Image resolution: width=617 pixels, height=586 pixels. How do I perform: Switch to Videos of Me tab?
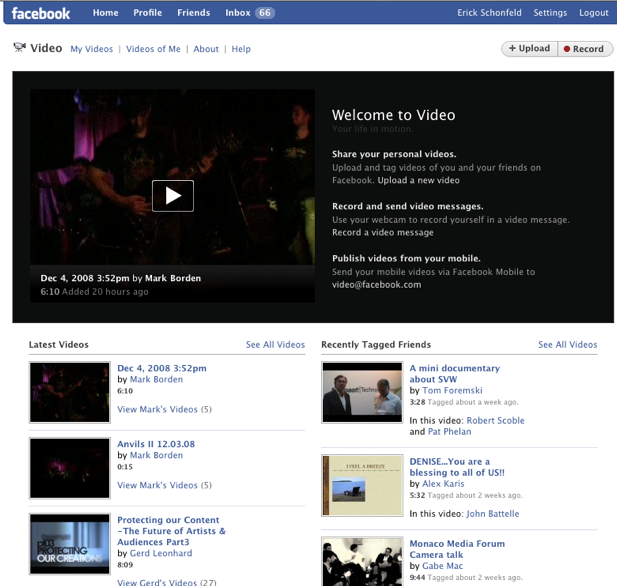point(153,49)
